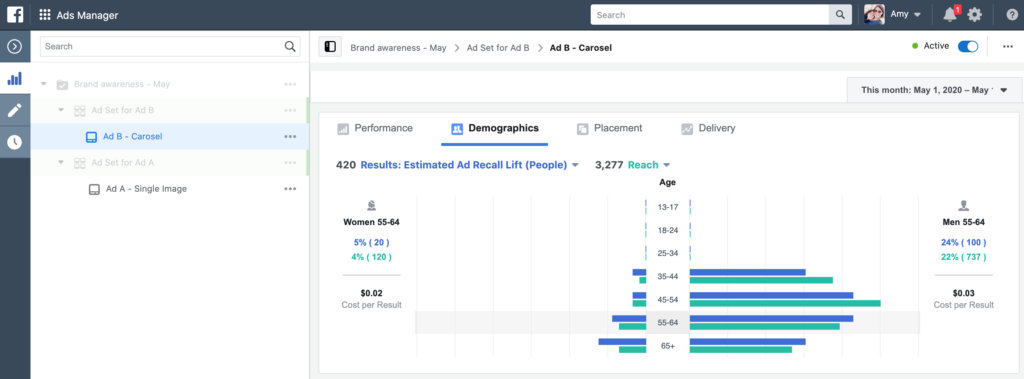Toggle the Active ad switch
1024x379 pixels.
click(968, 46)
